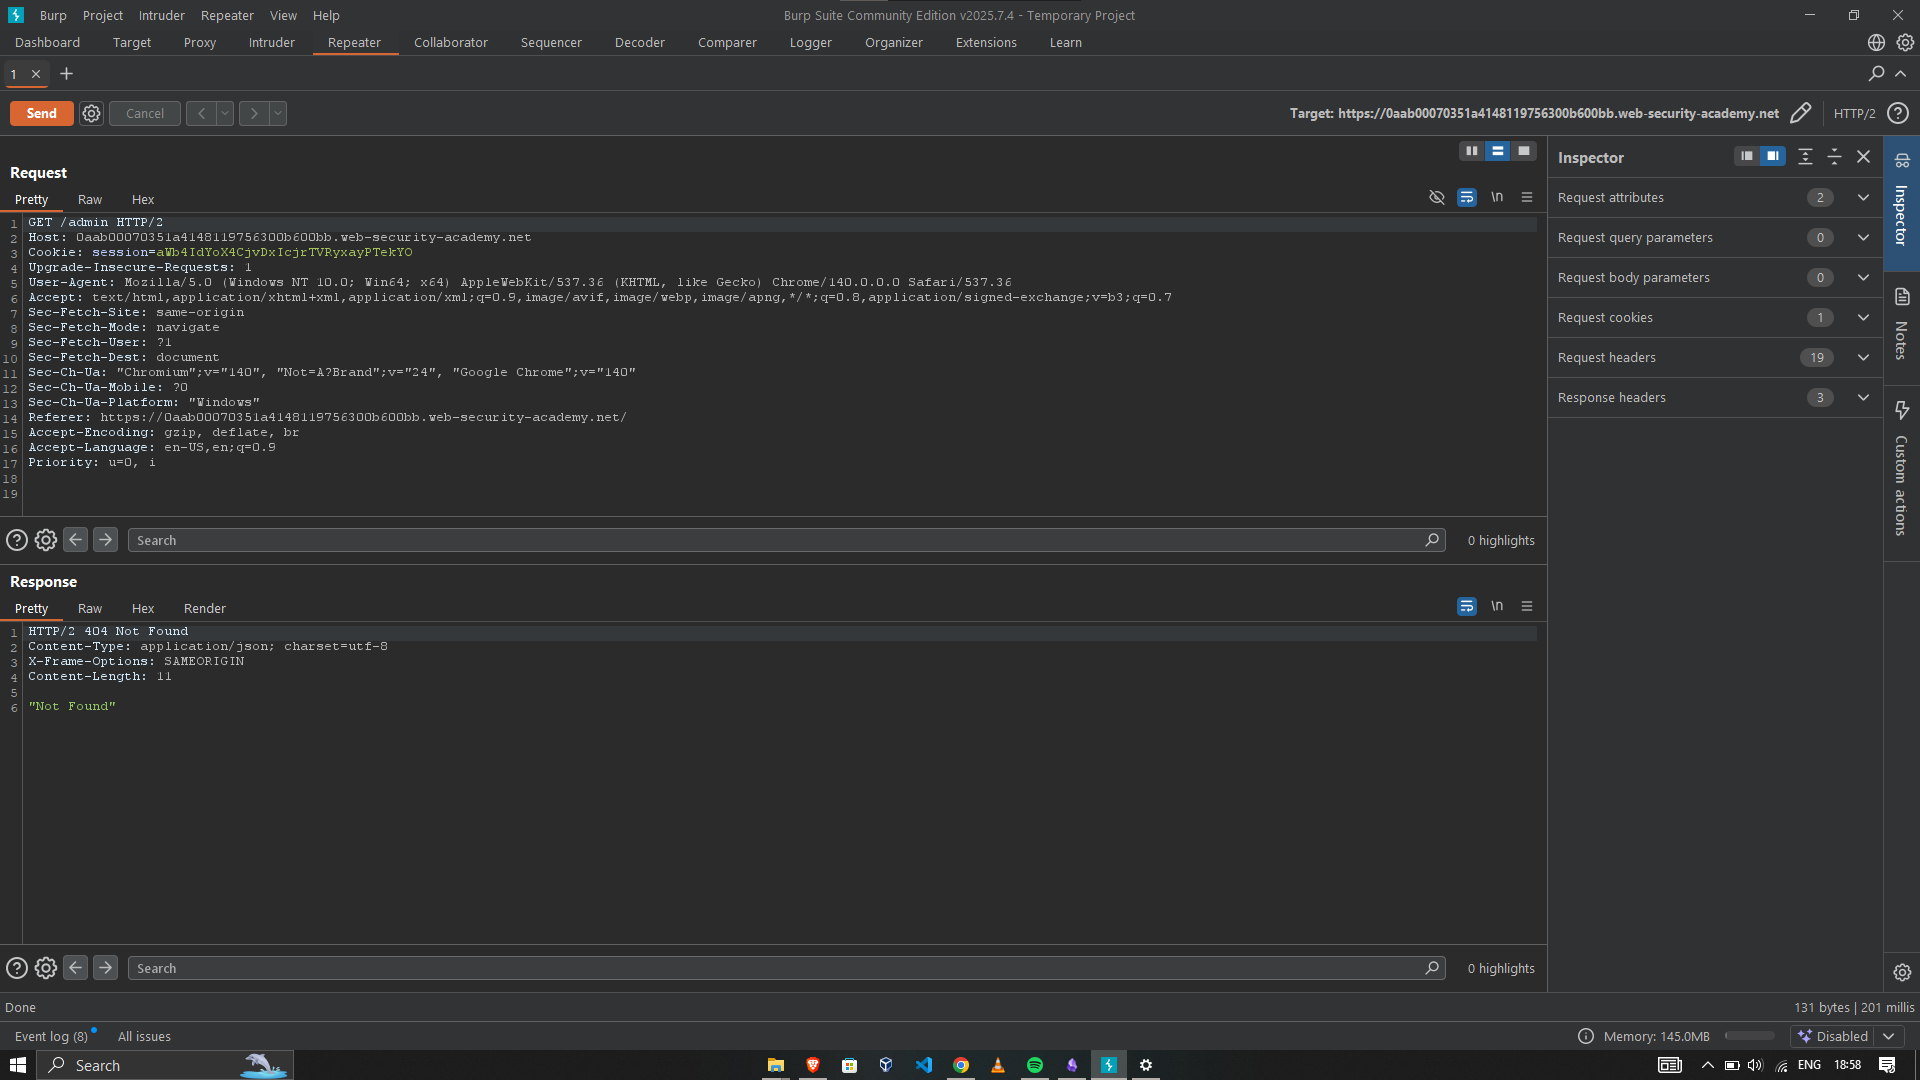Toggle response word wrap icon
Screen dimensions: 1920x1080
[x=1467, y=607]
